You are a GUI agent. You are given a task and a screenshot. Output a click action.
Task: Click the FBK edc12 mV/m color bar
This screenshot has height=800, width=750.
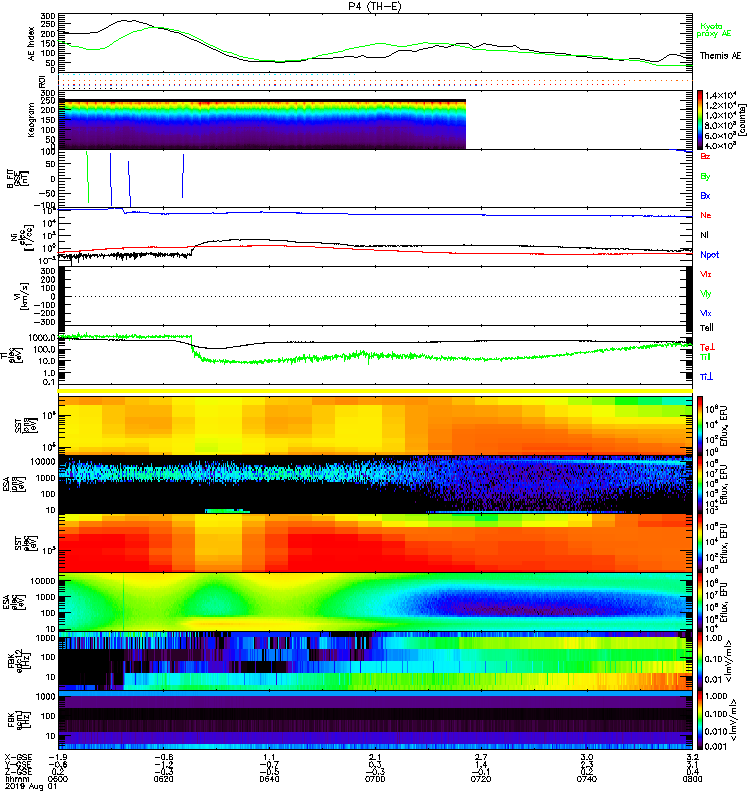coord(700,661)
